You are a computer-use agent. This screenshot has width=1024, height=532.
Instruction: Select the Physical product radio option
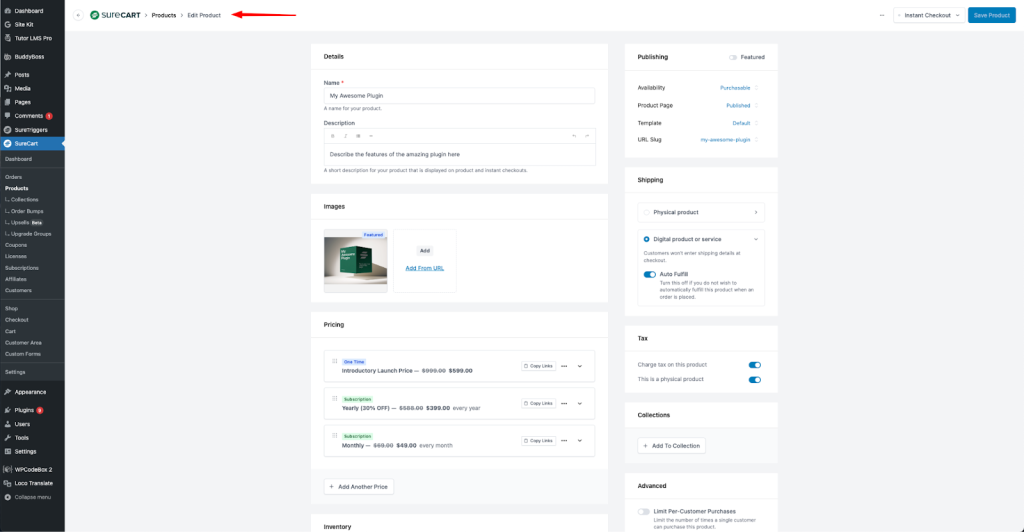(x=645, y=212)
